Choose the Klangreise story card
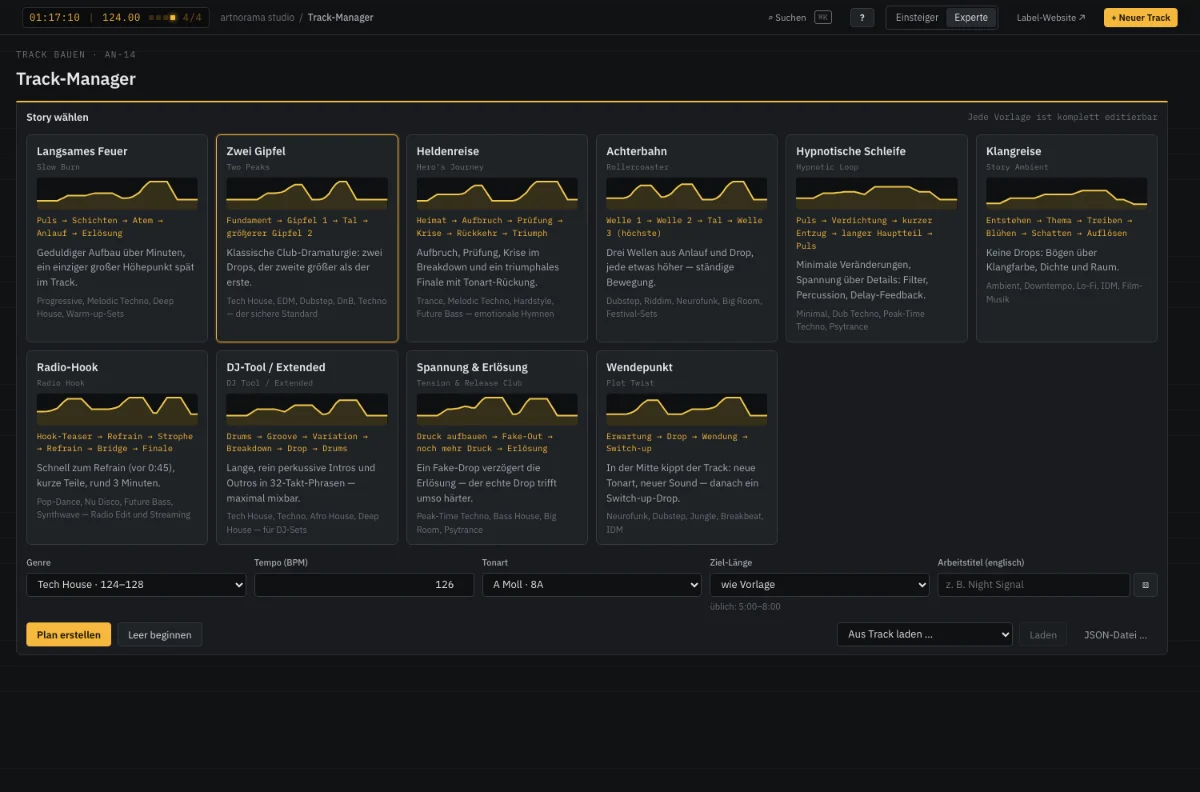The height and width of the screenshot is (792, 1200). pyautogui.click(x=1067, y=239)
